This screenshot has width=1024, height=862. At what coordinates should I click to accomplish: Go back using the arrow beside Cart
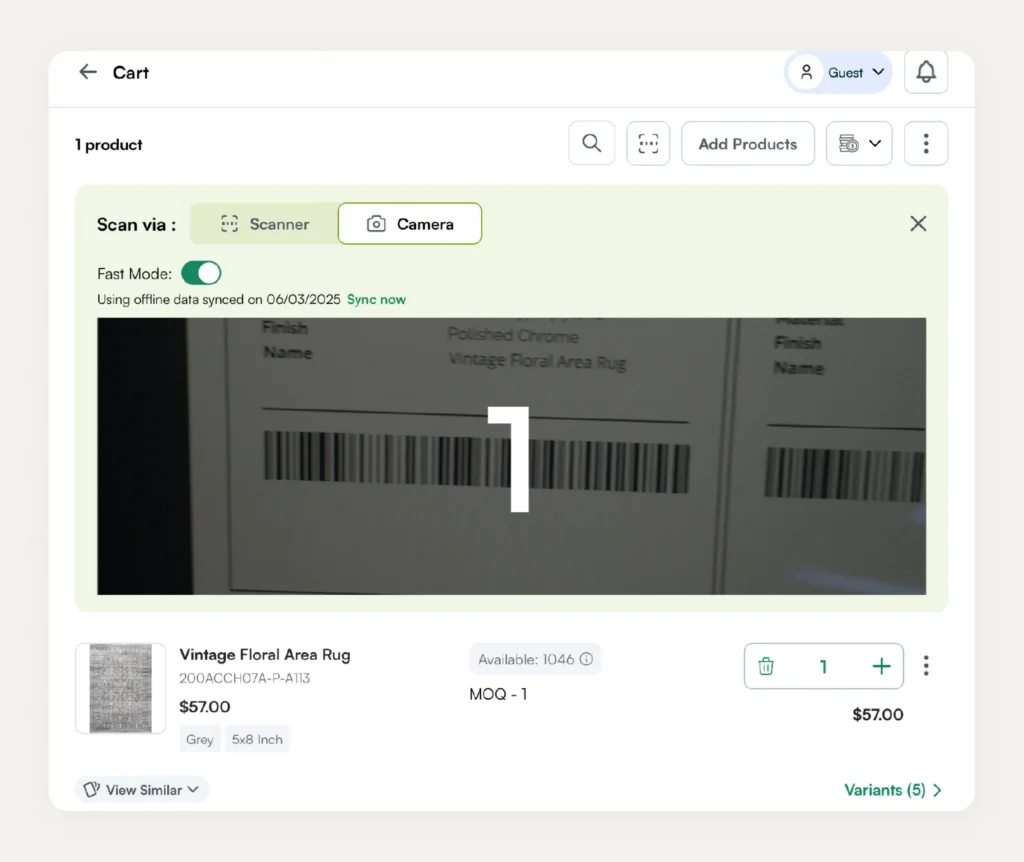coord(88,72)
